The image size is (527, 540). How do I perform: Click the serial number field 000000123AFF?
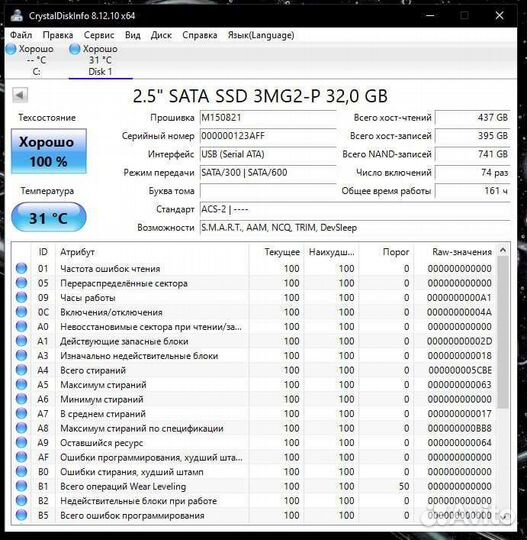(268, 136)
